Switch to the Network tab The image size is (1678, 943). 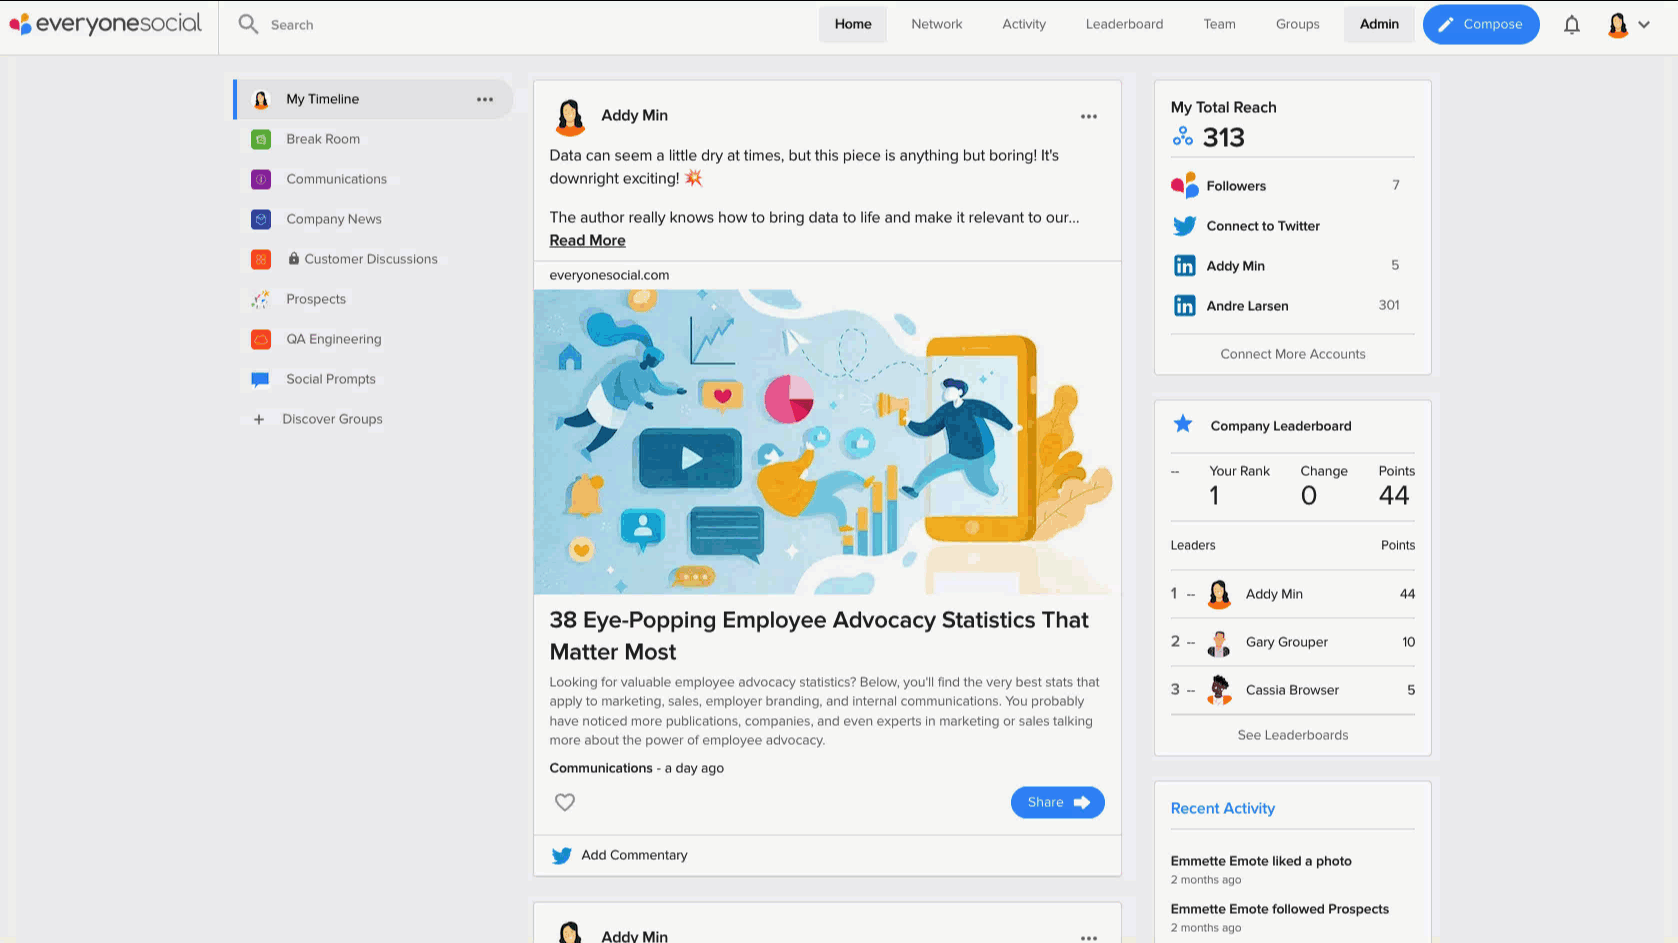tap(937, 24)
